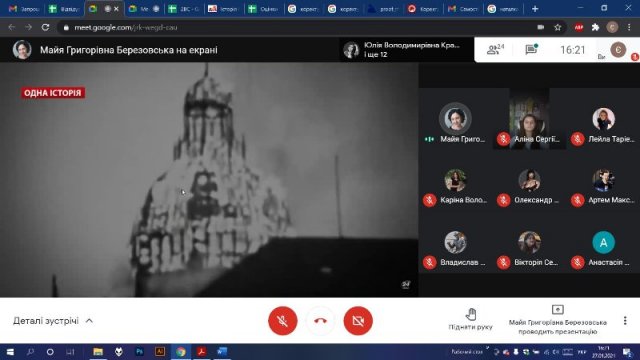The image size is (640, 360).
Task: Open Photoshop from the Windows taskbar
Action: coord(139,351)
